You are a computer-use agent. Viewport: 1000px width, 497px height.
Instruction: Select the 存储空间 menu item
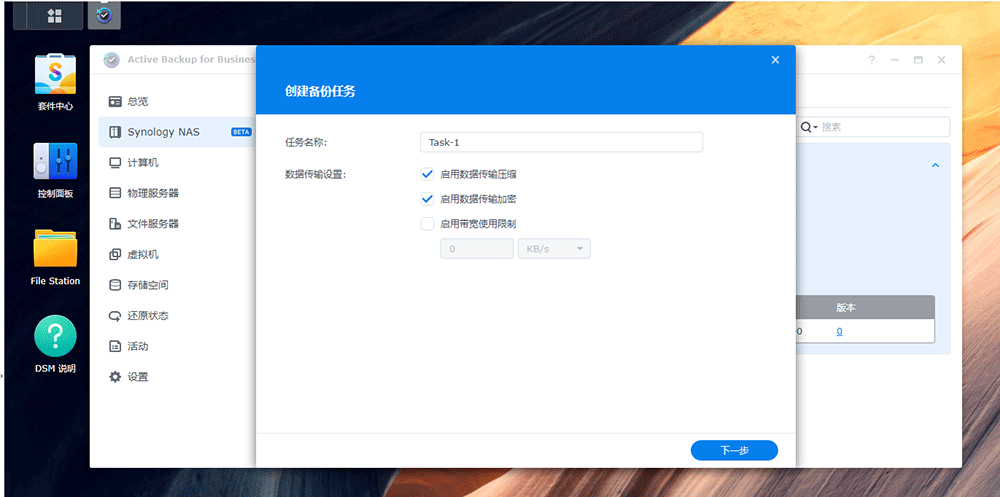pos(177,285)
